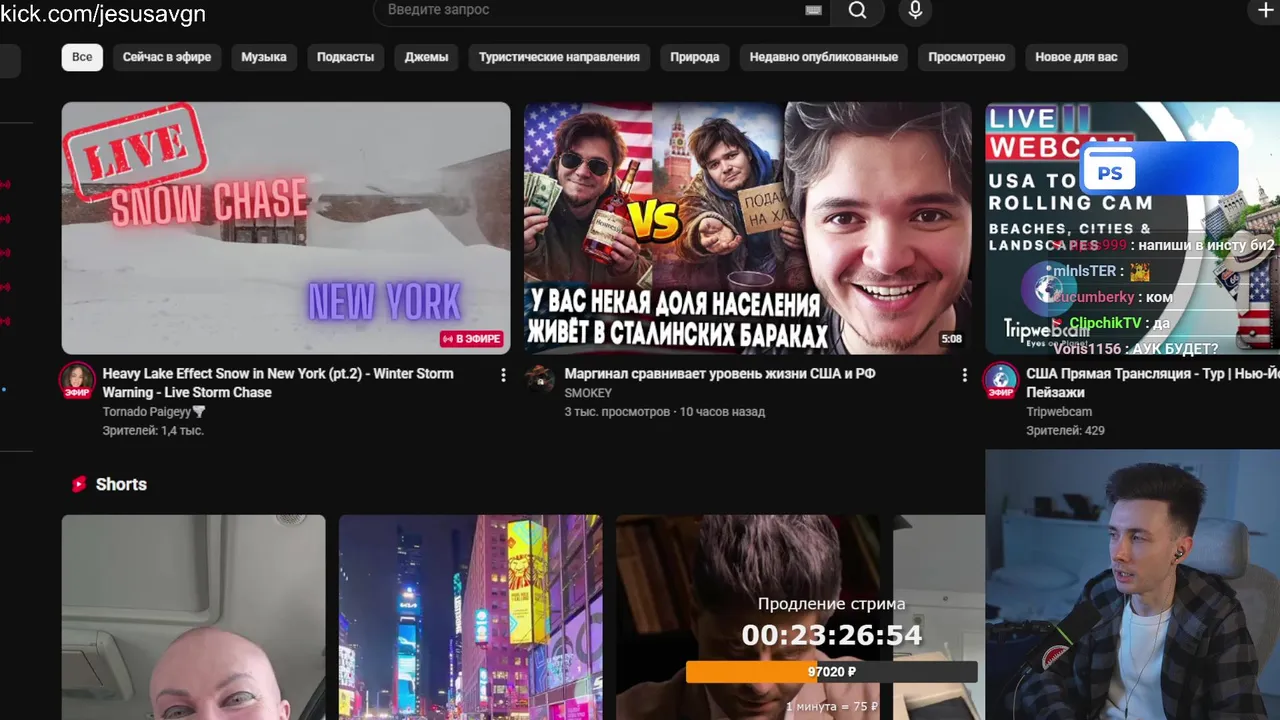Click the 5:08 duration badge
1280x720 pixels.
tap(951, 339)
